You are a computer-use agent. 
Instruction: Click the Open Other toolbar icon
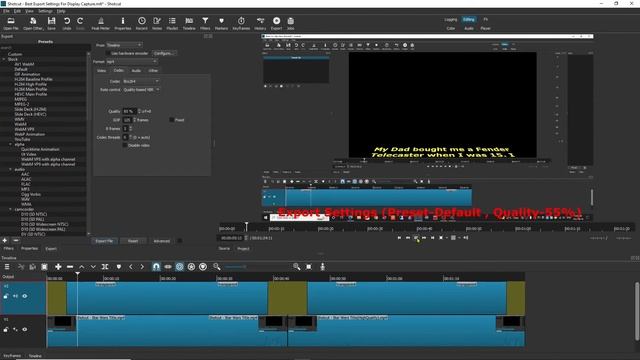(x=33, y=23)
